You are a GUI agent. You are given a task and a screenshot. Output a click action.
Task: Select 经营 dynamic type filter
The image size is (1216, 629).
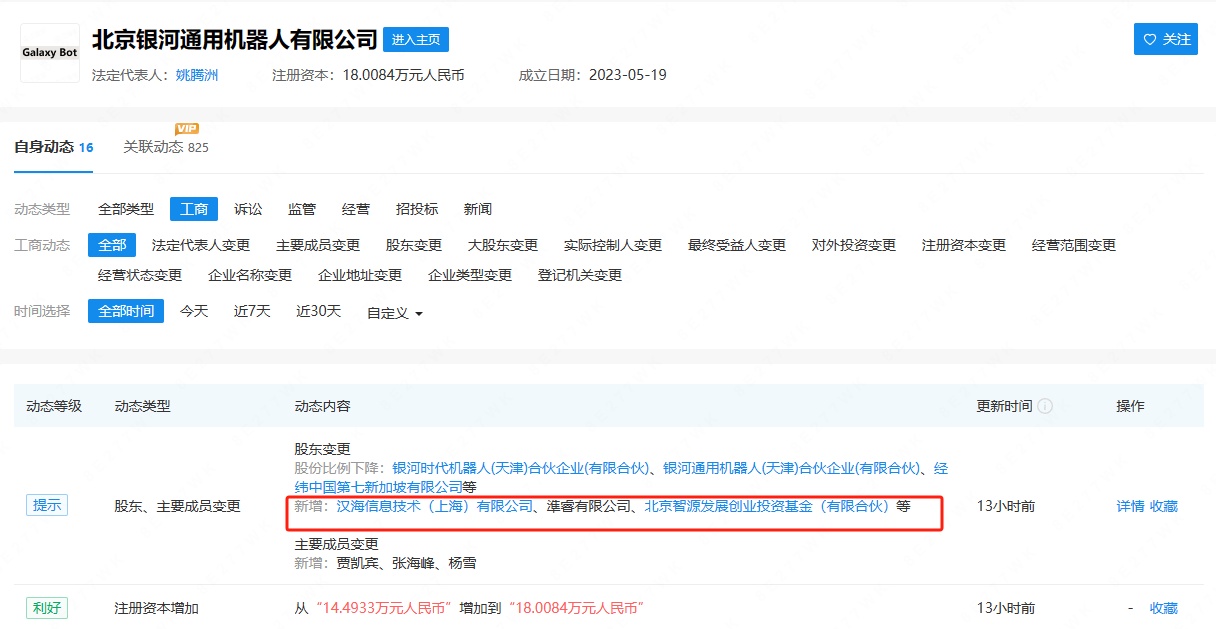356,209
